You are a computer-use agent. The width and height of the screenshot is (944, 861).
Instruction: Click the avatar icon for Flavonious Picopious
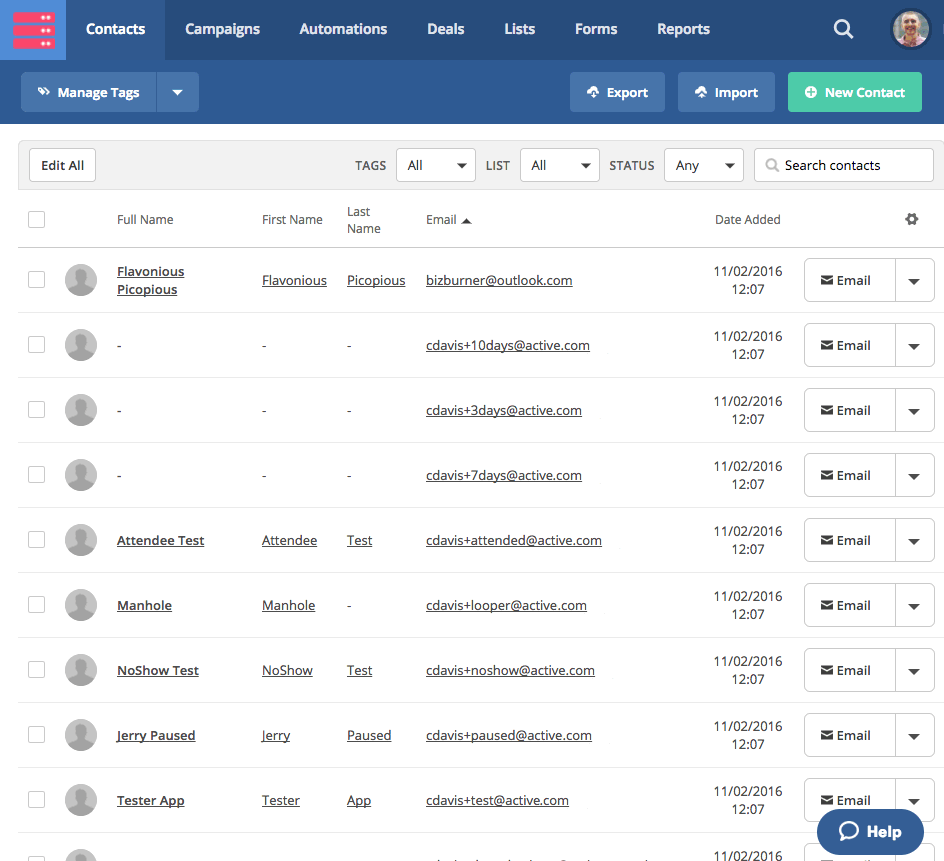coord(81,280)
